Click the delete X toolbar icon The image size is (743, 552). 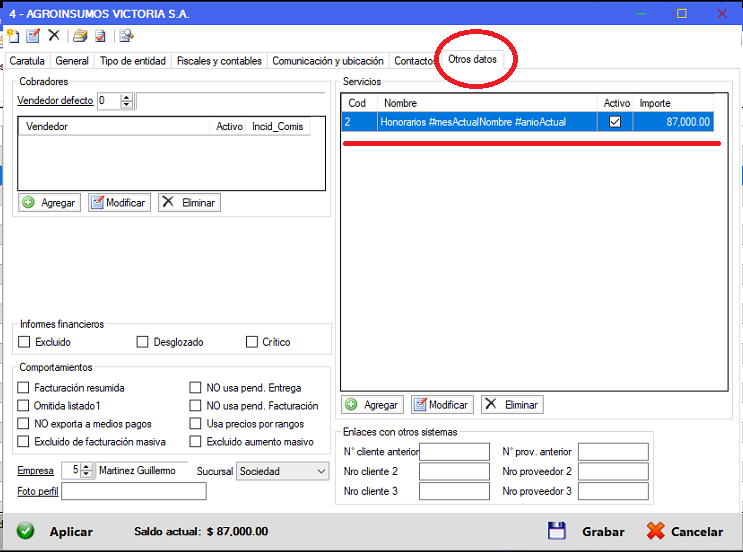pyautogui.click(x=54, y=36)
